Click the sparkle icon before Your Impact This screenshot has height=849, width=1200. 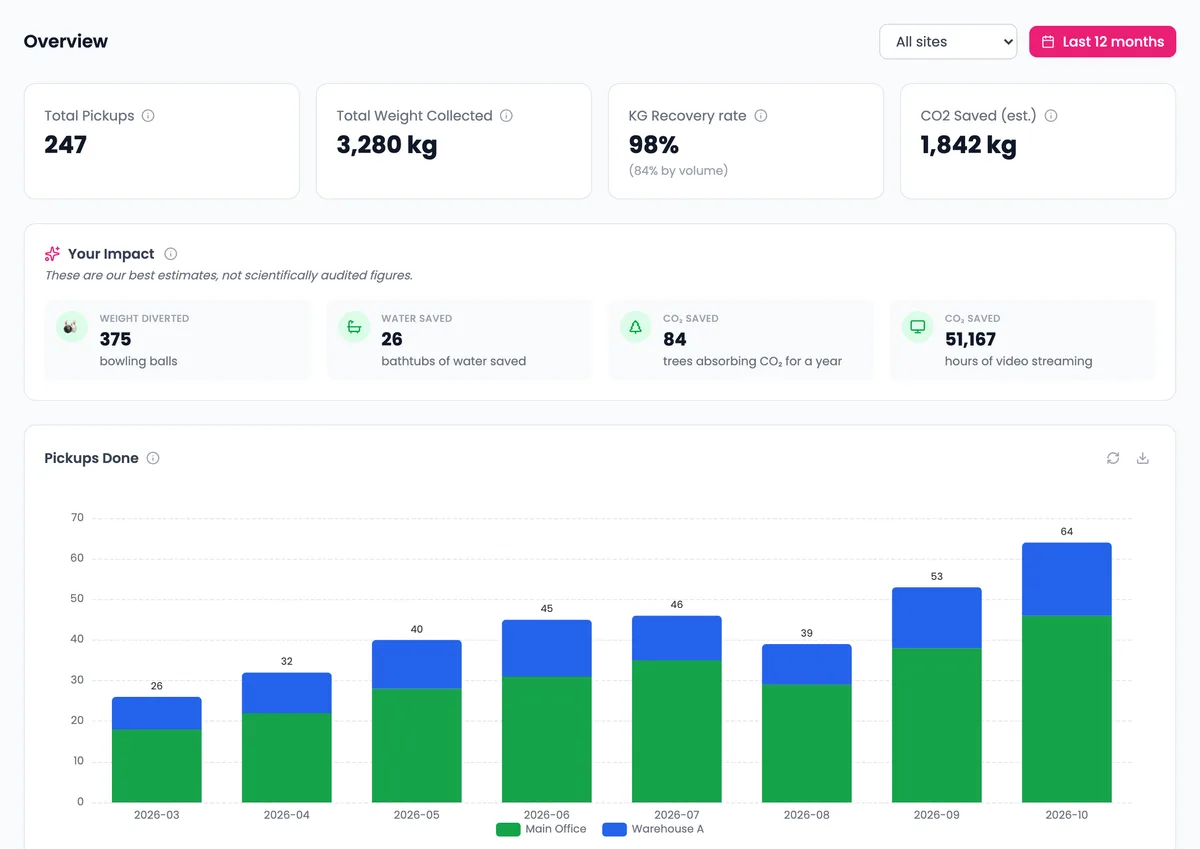click(53, 254)
